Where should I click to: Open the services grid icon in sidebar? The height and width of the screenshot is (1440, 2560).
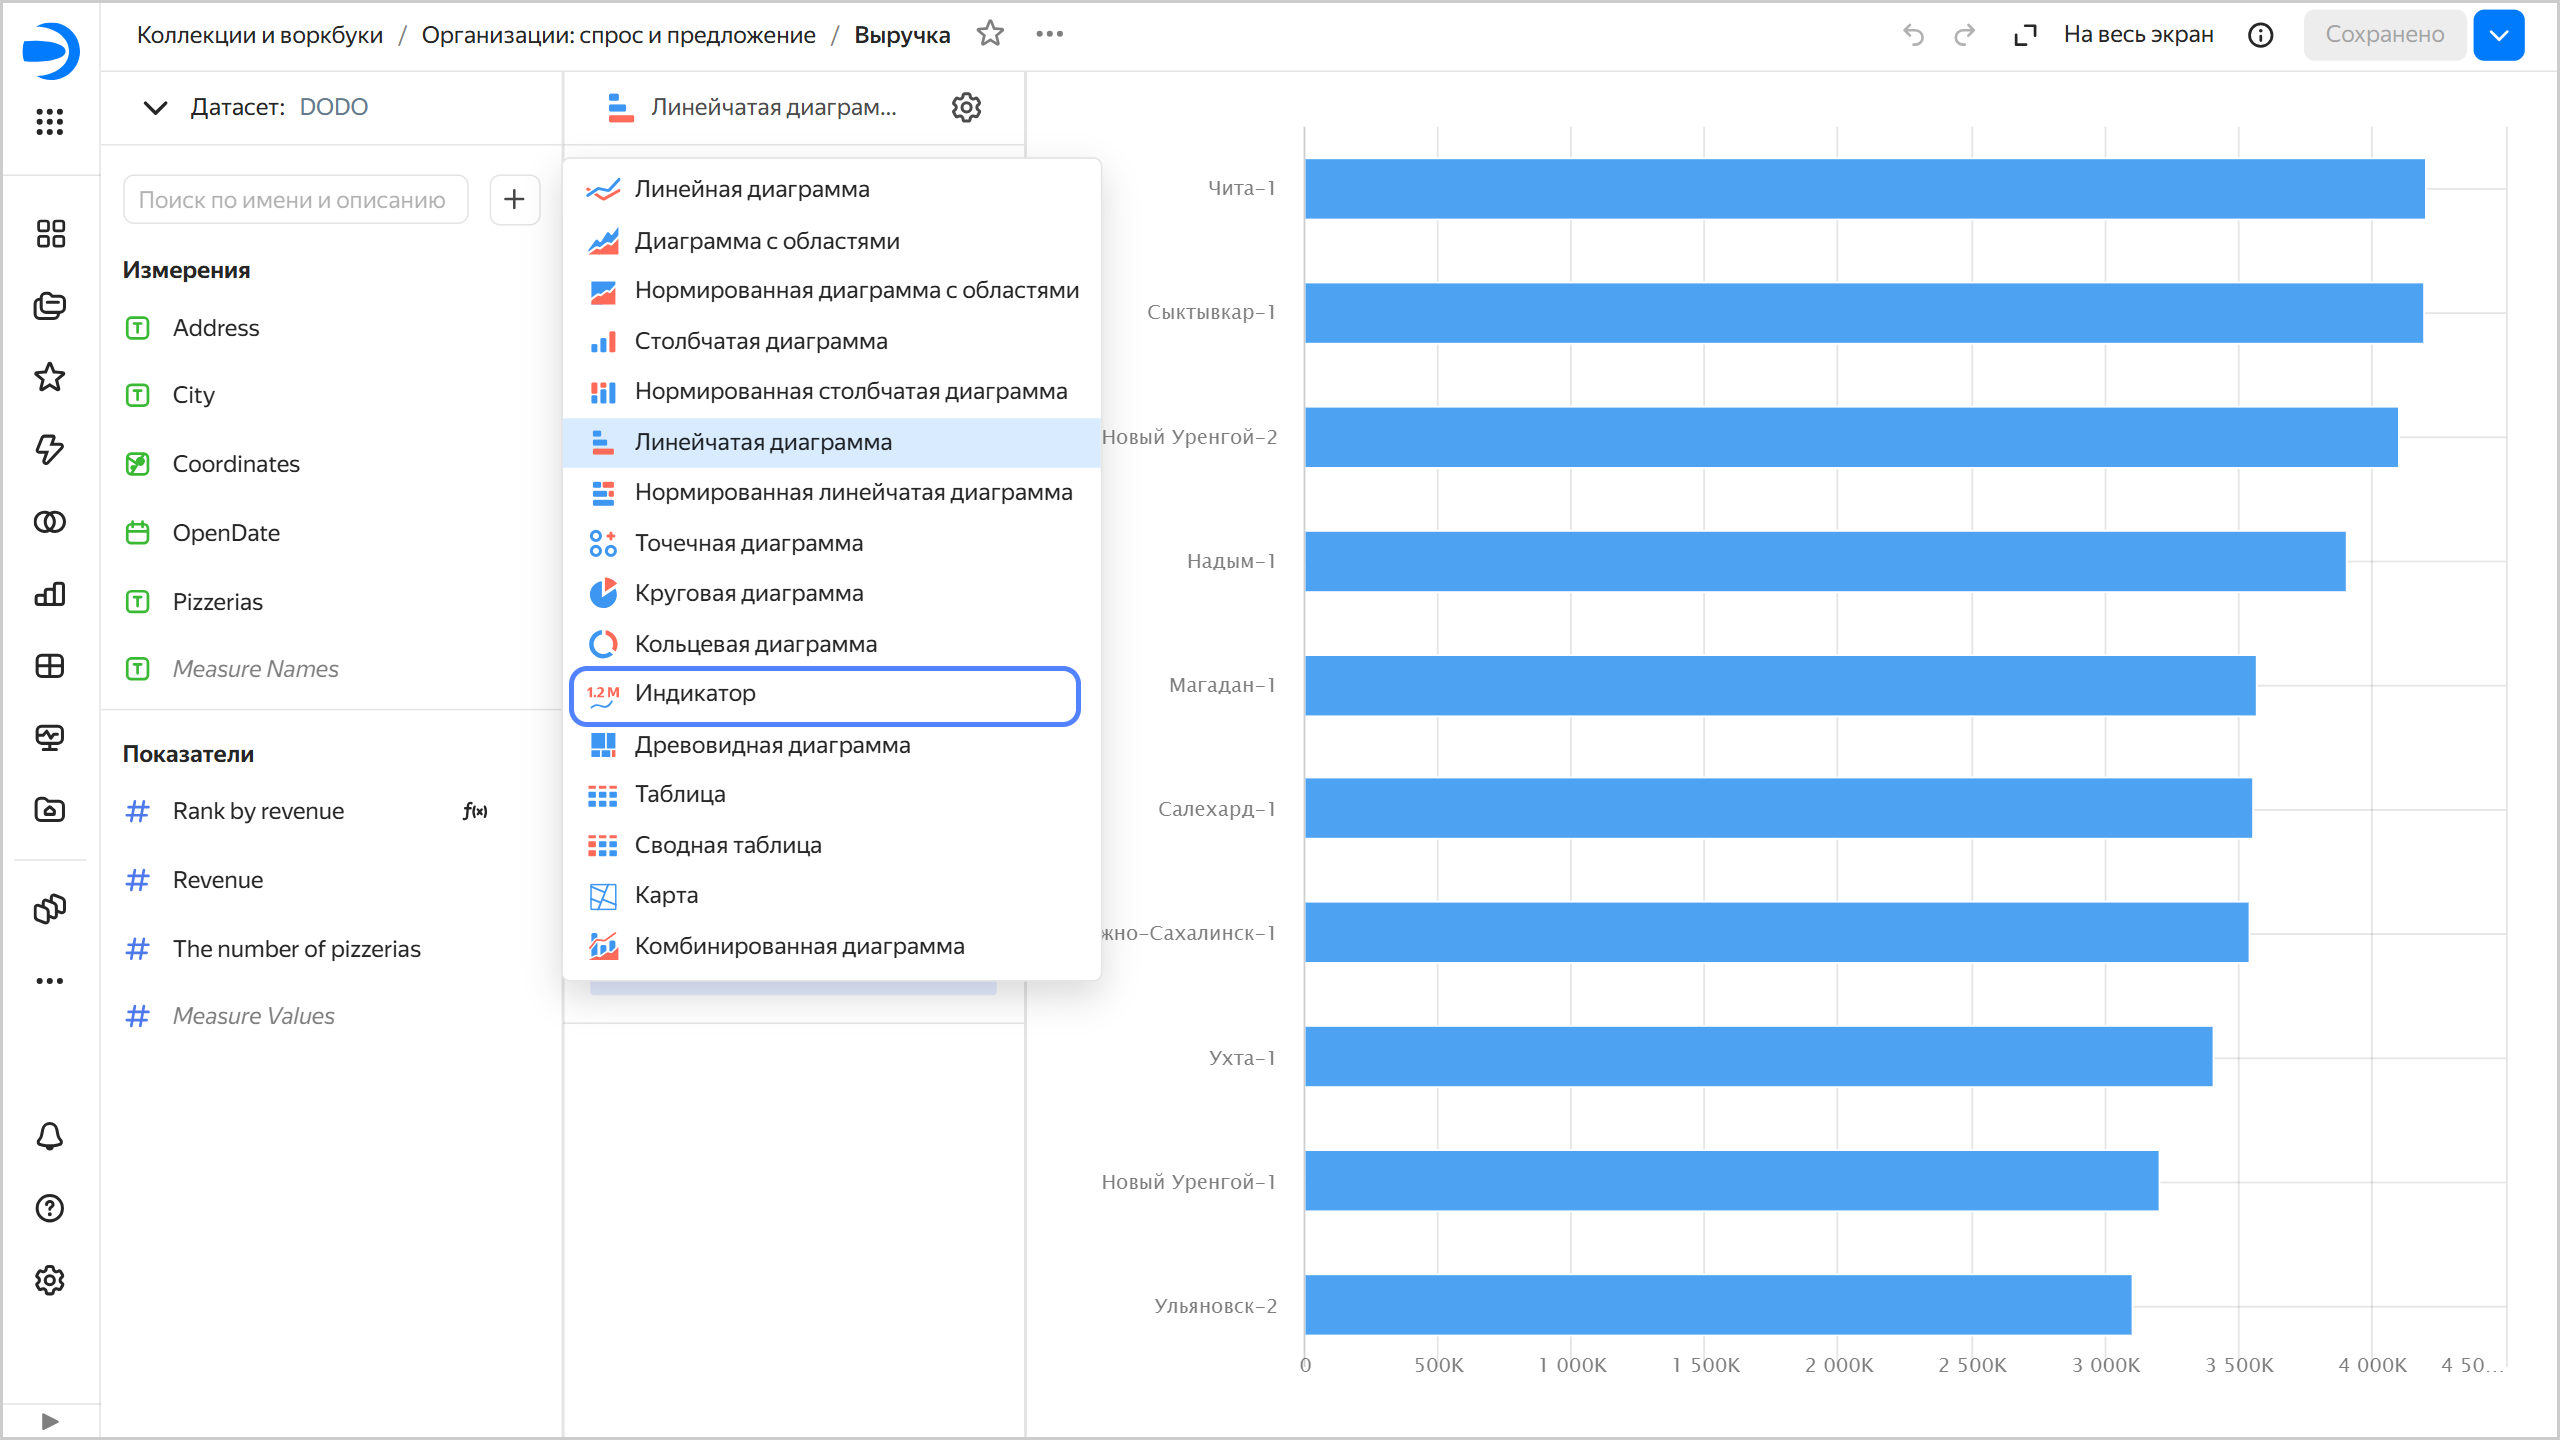(x=50, y=122)
